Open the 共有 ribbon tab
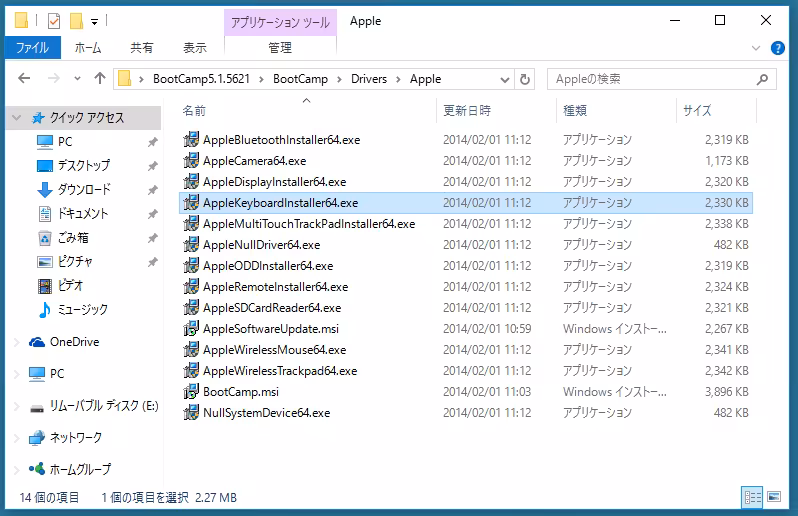The image size is (798, 516). pyautogui.click(x=141, y=48)
